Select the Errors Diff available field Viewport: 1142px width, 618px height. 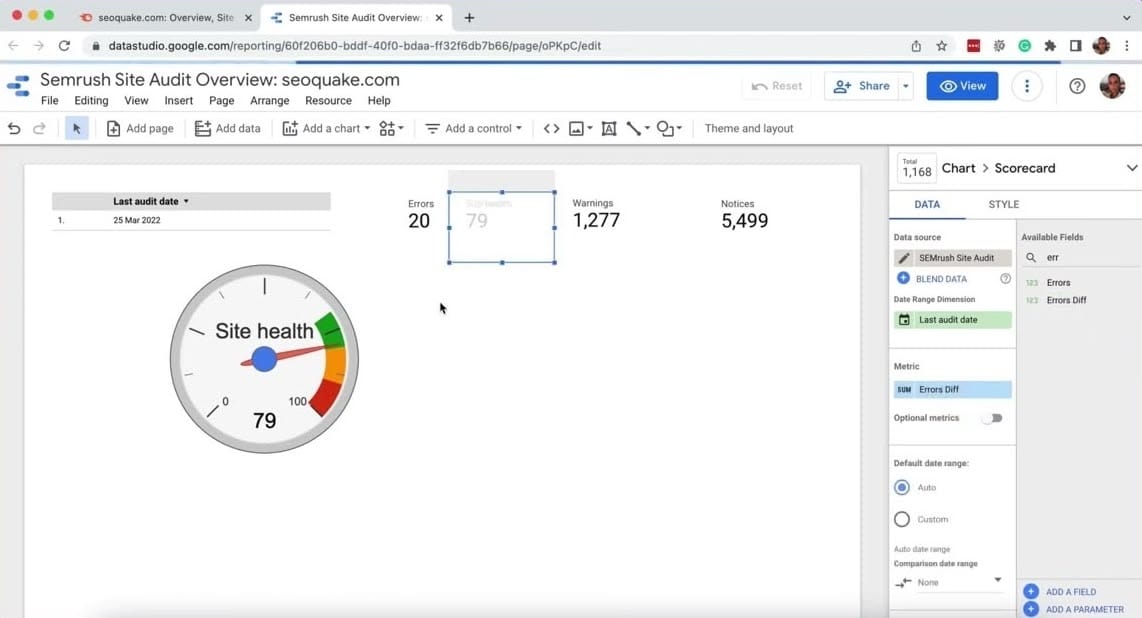(1066, 300)
